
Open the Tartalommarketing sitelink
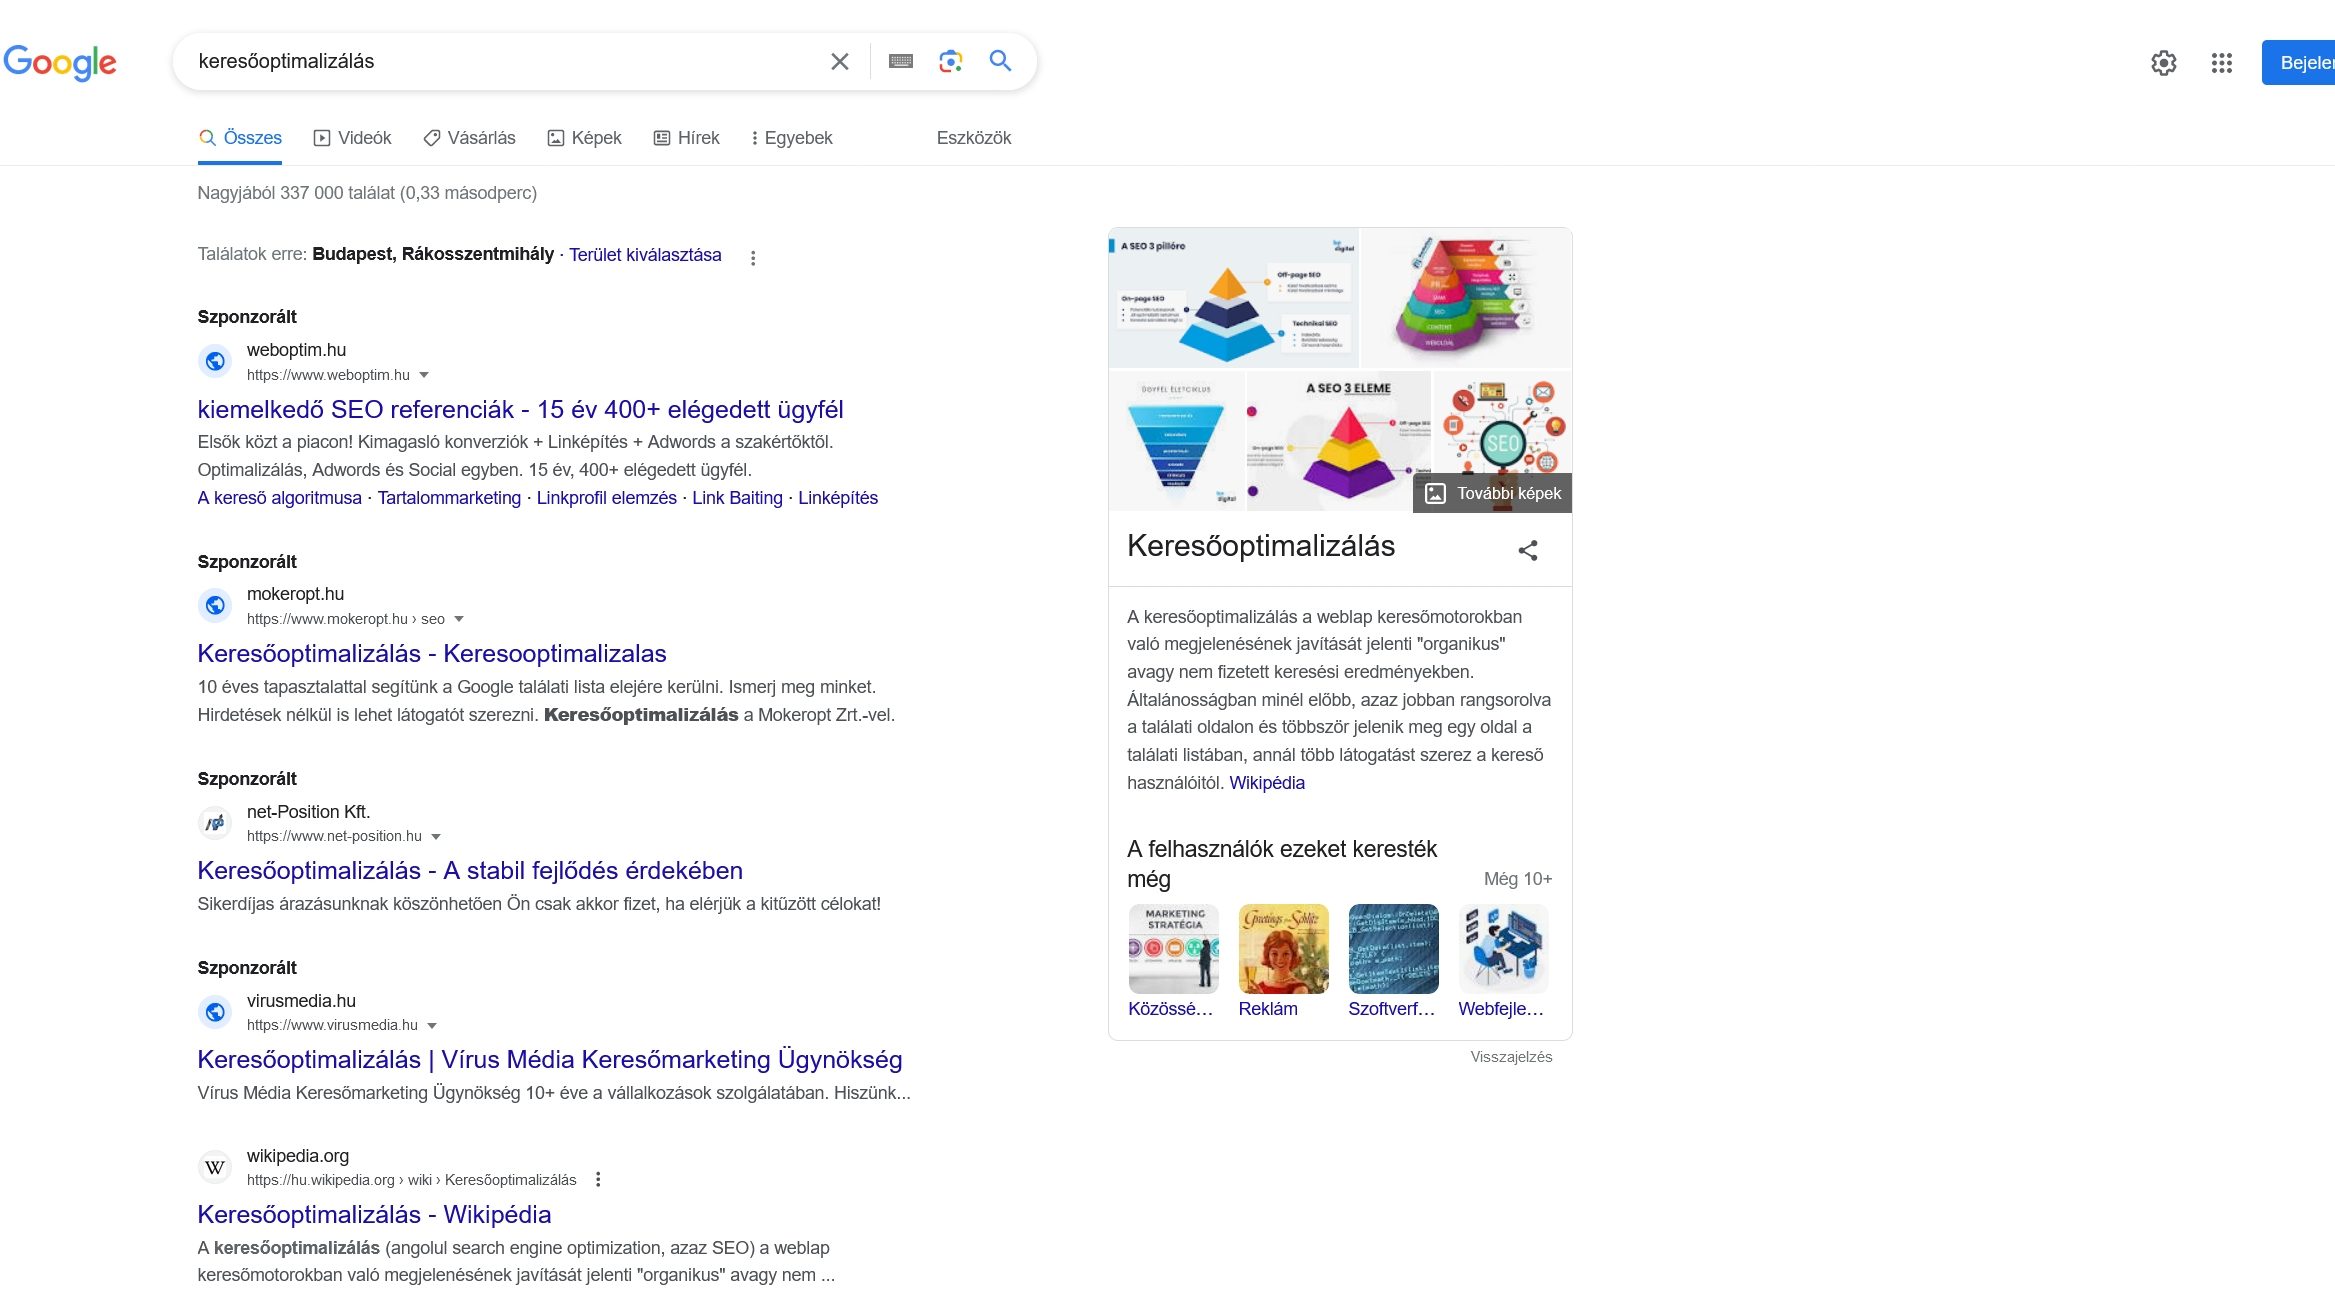coord(449,498)
